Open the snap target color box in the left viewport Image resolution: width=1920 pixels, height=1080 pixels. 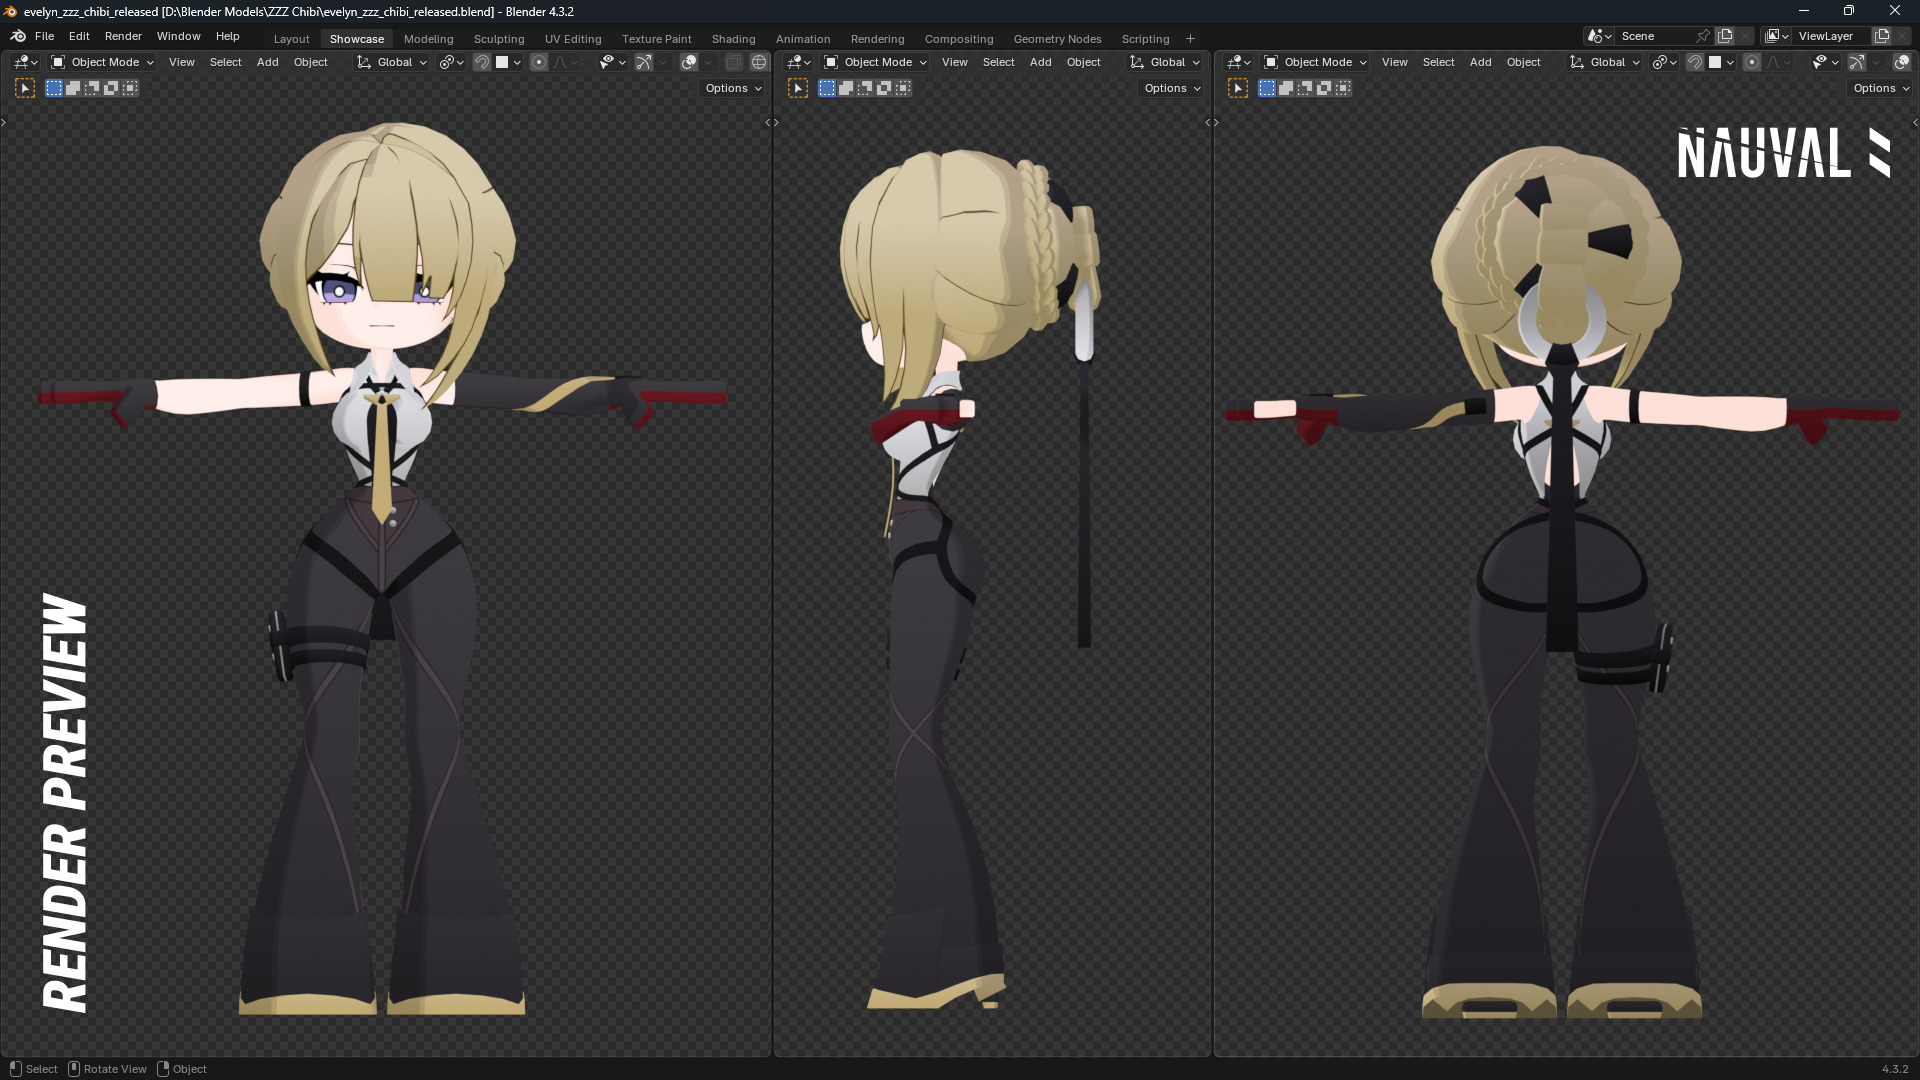coord(502,62)
